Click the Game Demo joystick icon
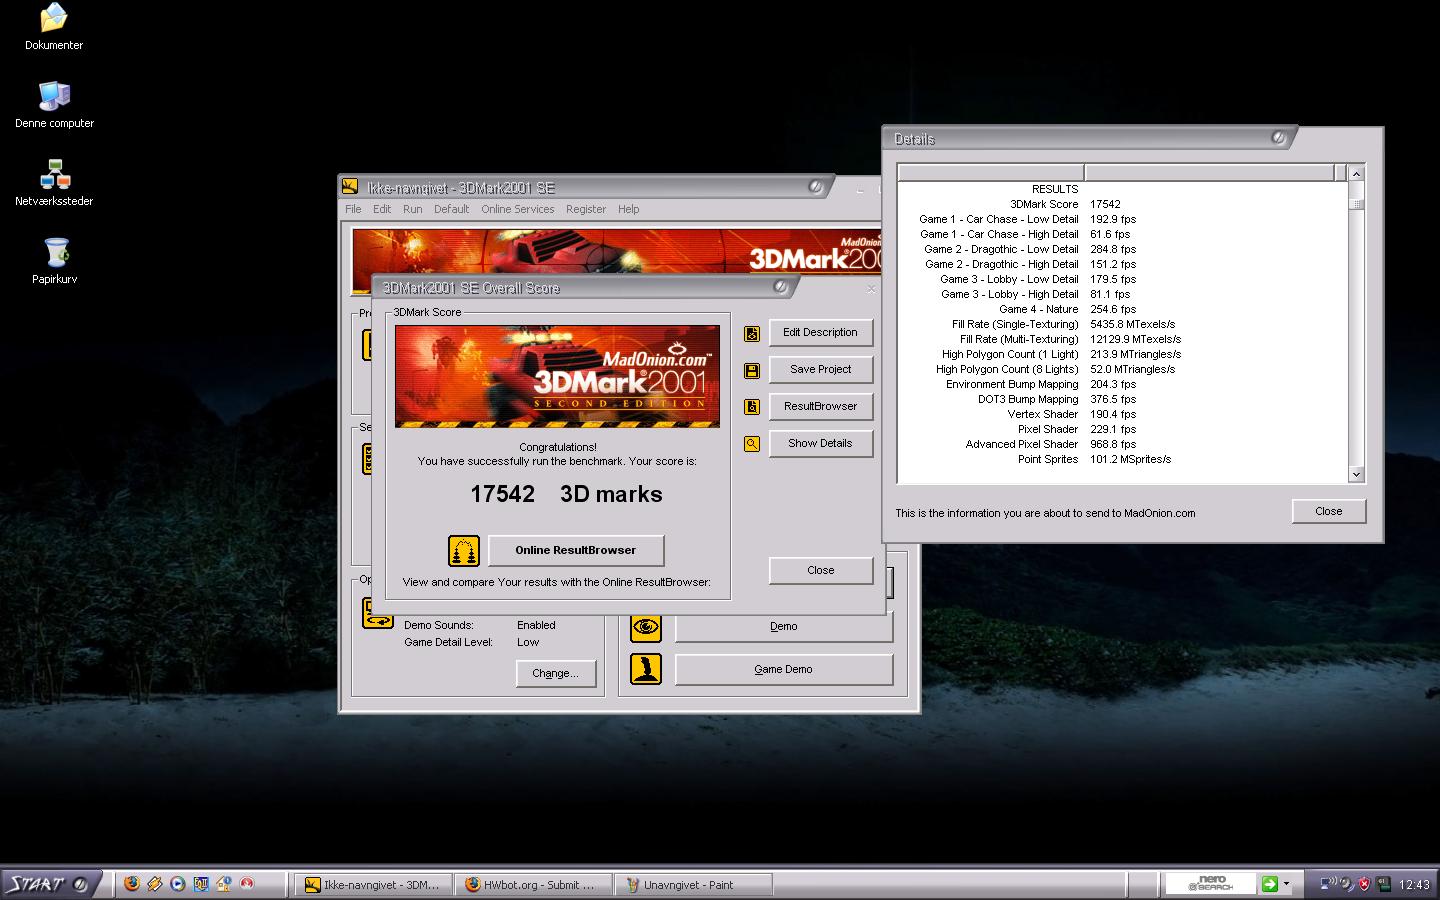This screenshot has width=1440, height=900. [646, 669]
